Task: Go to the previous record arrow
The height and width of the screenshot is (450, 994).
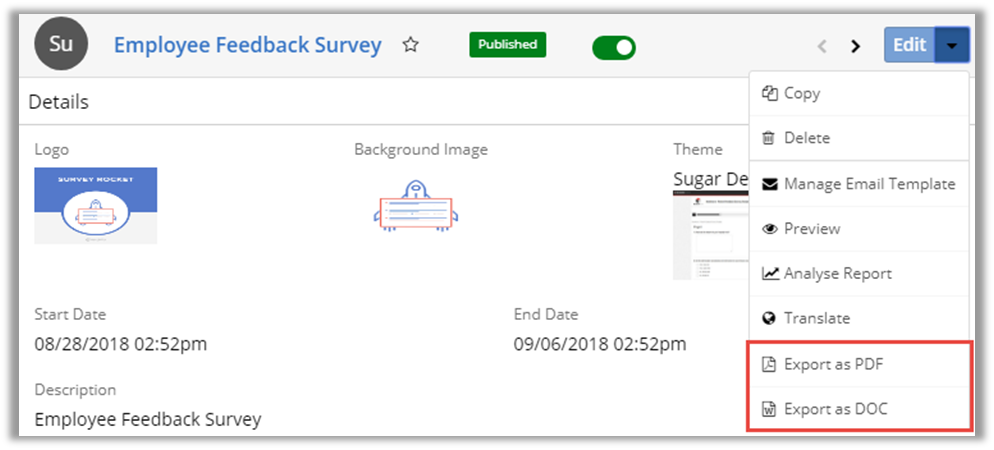Action: 822,46
